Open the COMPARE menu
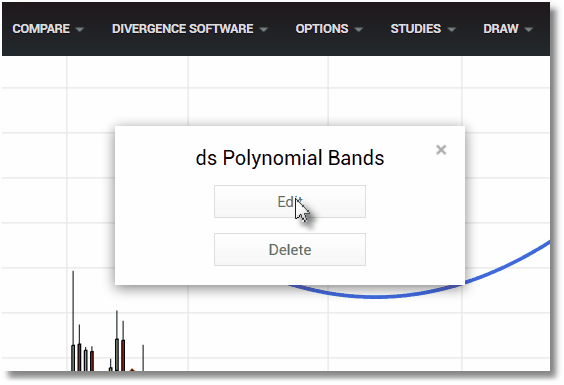 tap(41, 29)
